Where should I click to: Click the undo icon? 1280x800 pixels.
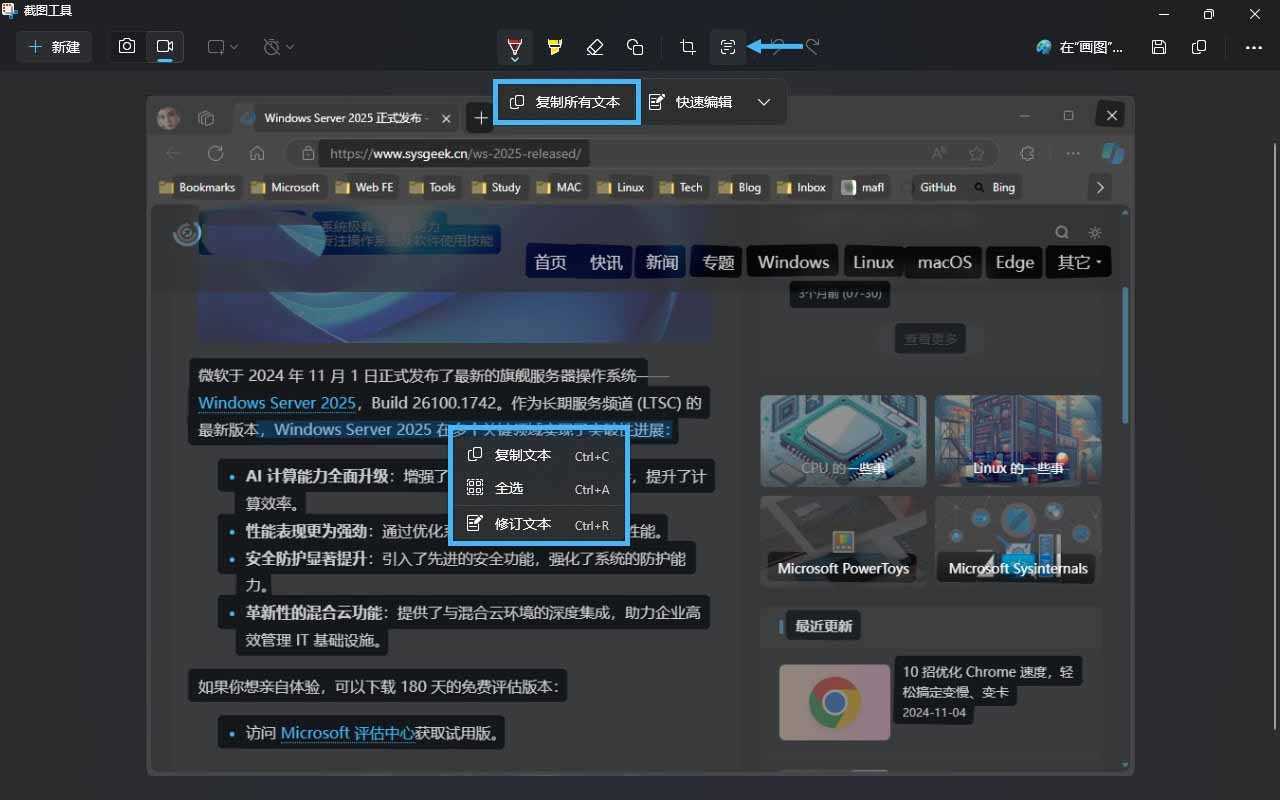point(778,47)
